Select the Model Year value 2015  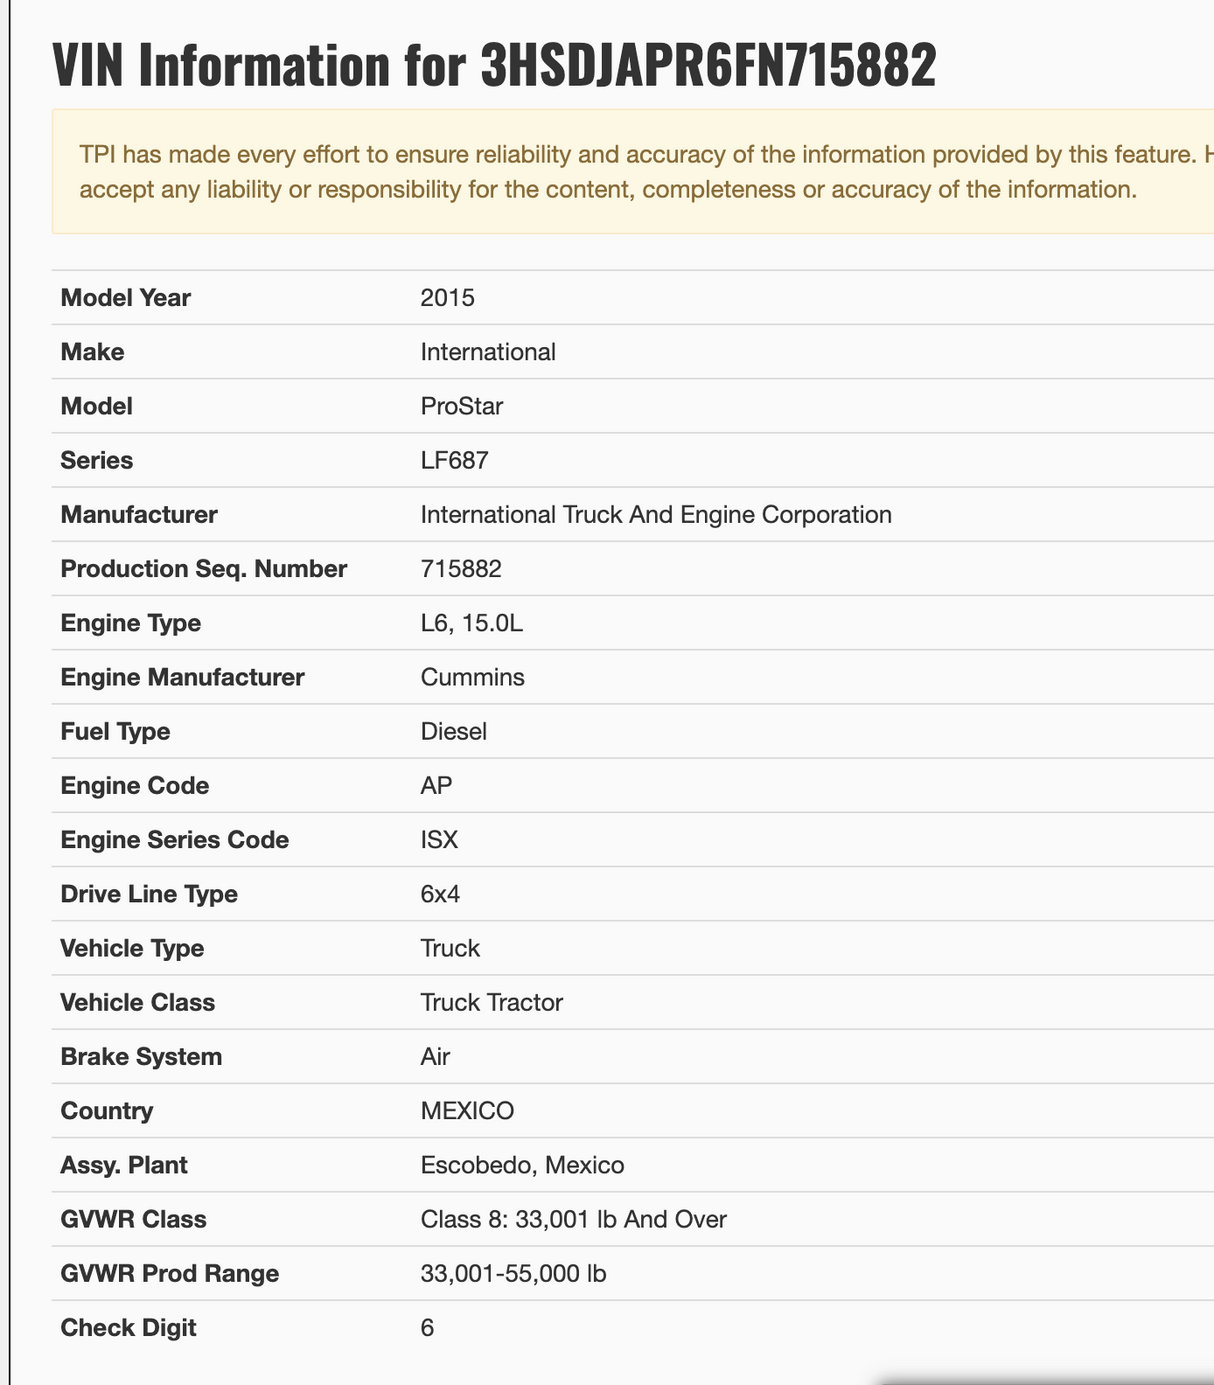447,298
